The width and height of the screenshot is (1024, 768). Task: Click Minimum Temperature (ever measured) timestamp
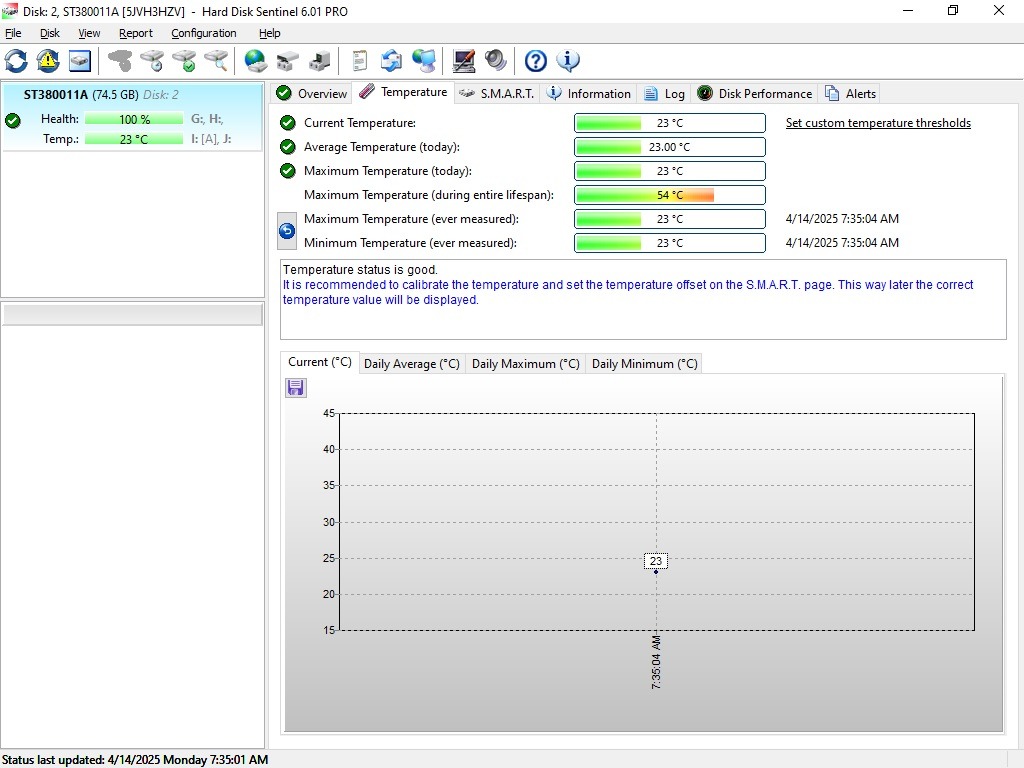click(x=842, y=243)
